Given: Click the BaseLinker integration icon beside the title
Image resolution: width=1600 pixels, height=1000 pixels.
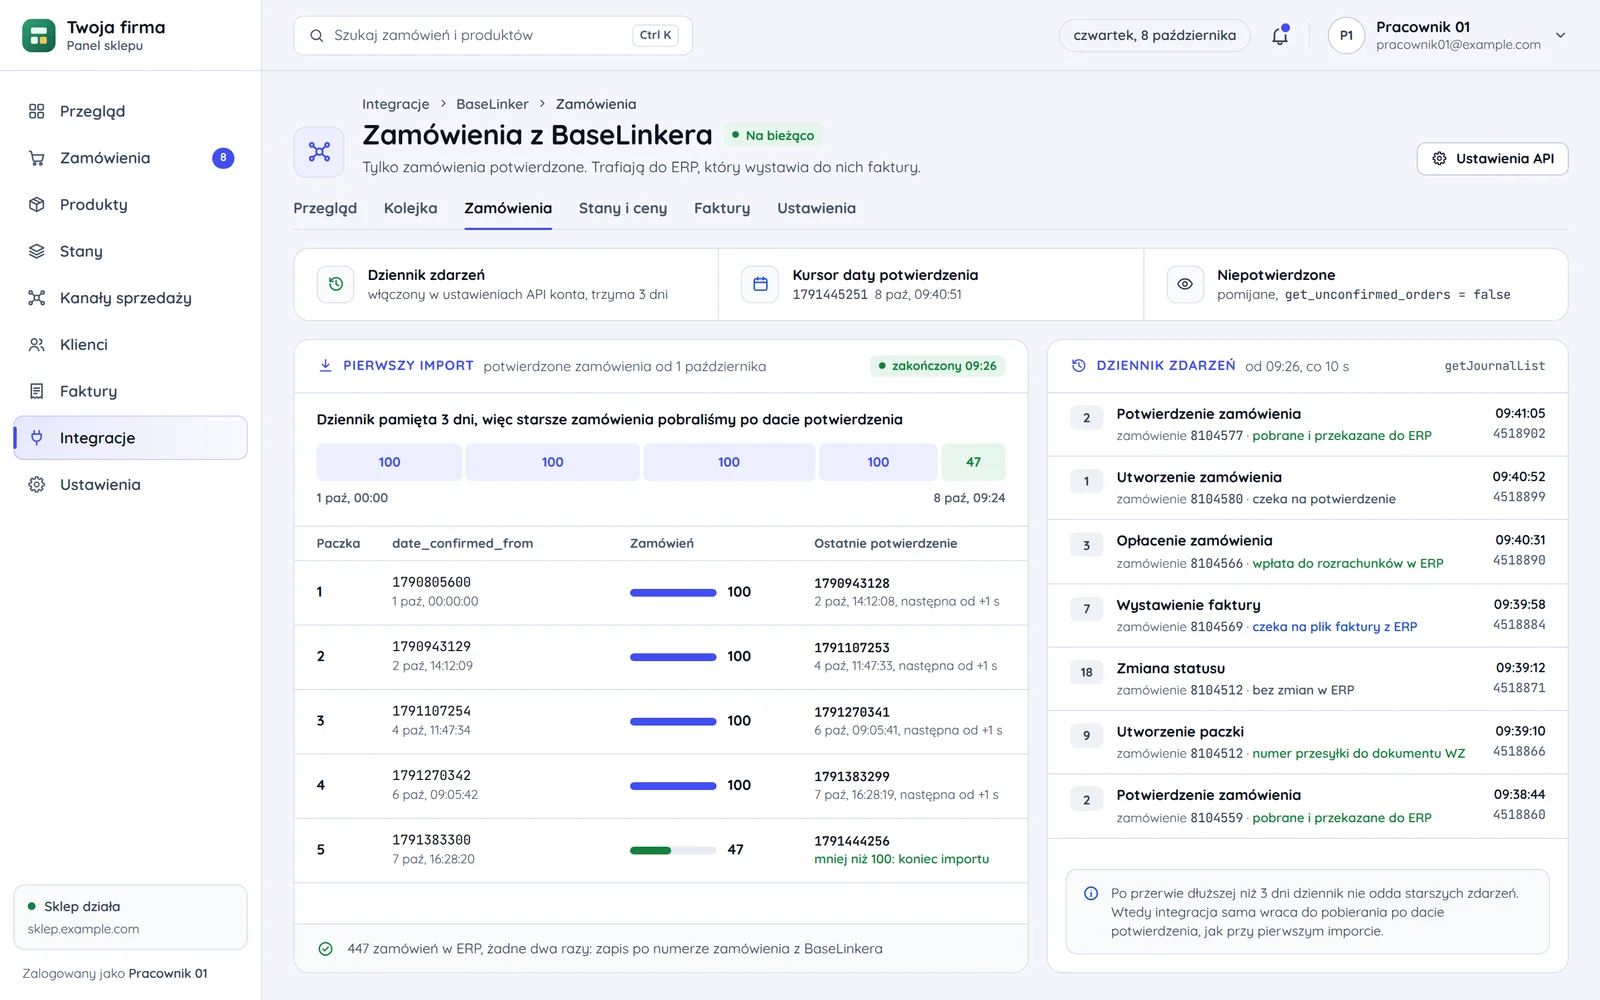Looking at the screenshot, I should [x=319, y=152].
